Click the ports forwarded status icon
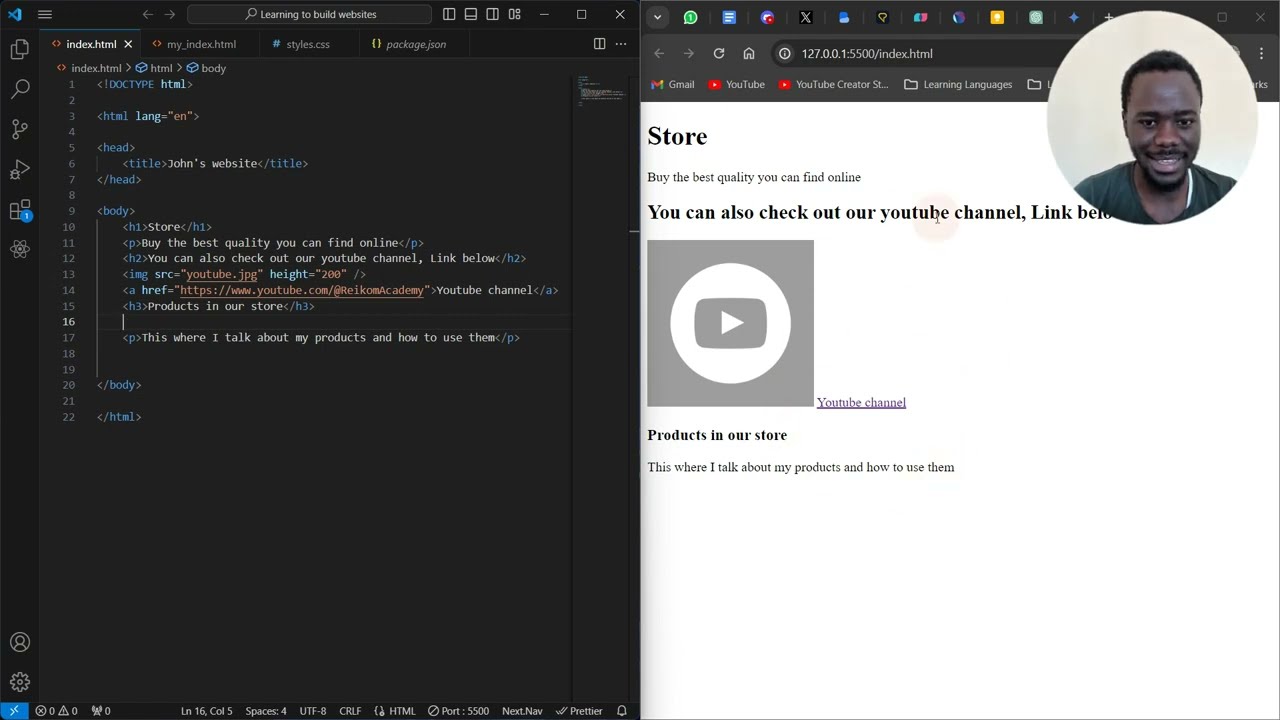 tap(101, 711)
